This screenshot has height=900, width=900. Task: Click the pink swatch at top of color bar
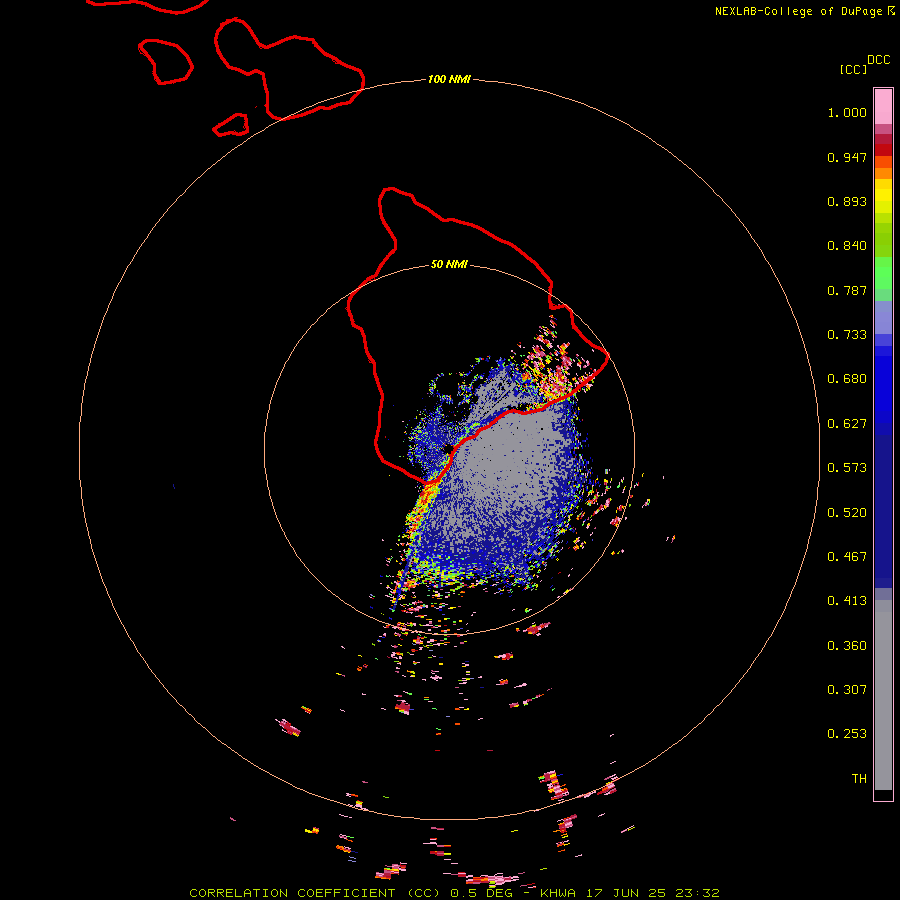tap(883, 107)
